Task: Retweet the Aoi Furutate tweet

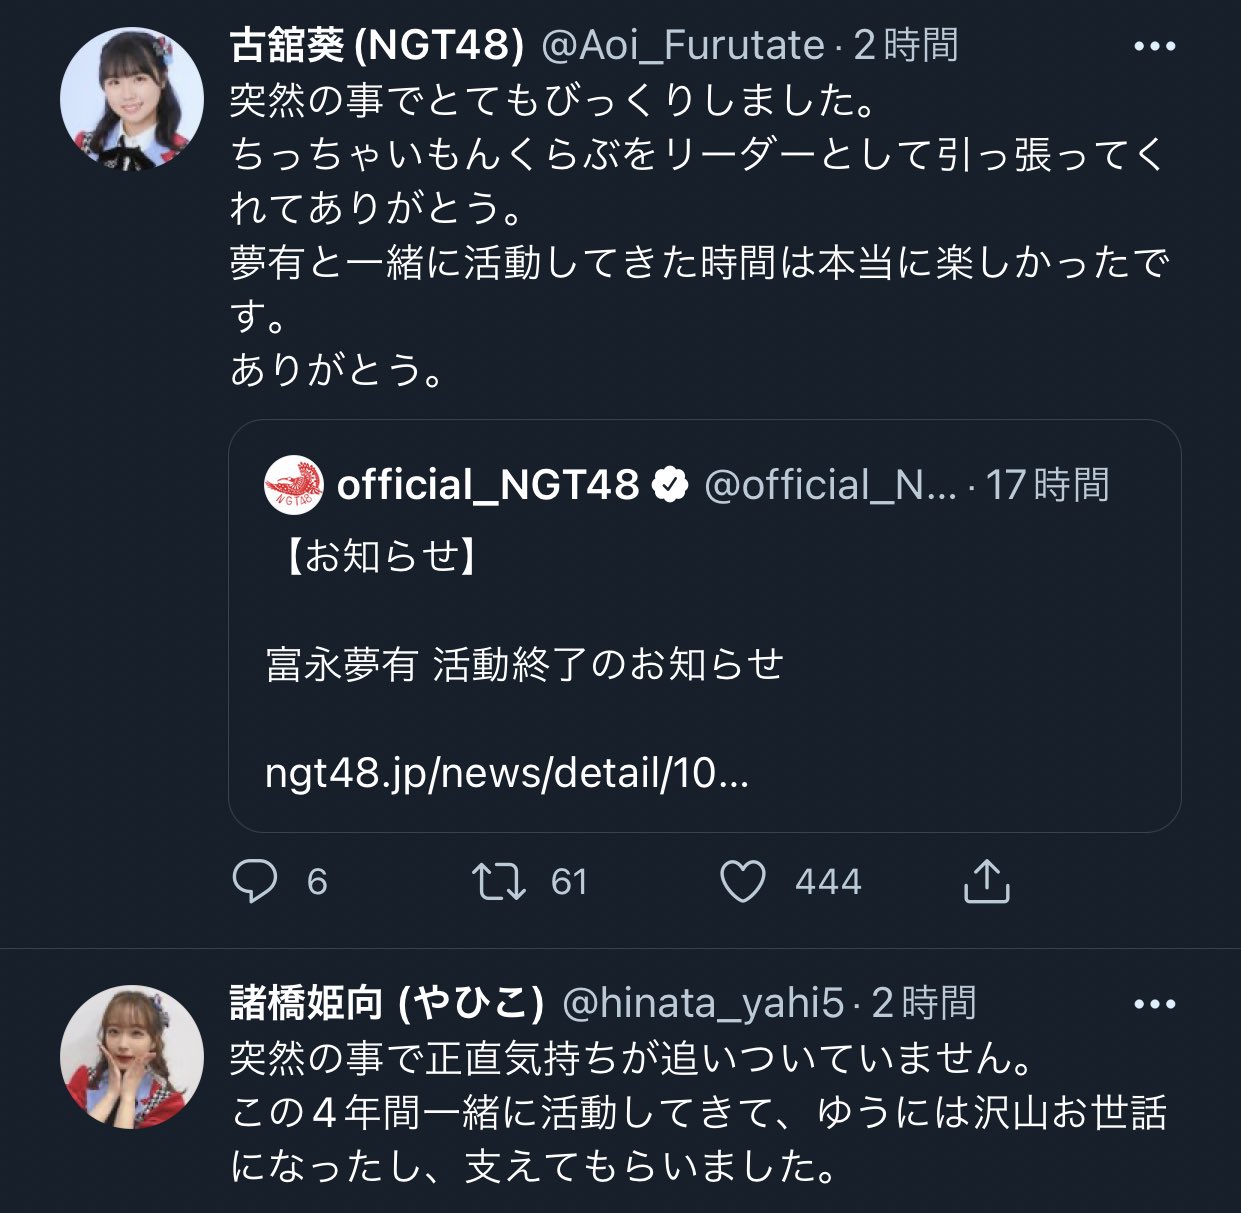Action: pos(498,881)
